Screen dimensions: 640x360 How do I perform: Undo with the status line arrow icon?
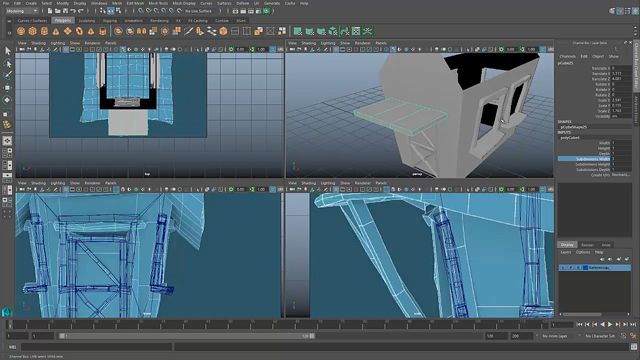73,11
